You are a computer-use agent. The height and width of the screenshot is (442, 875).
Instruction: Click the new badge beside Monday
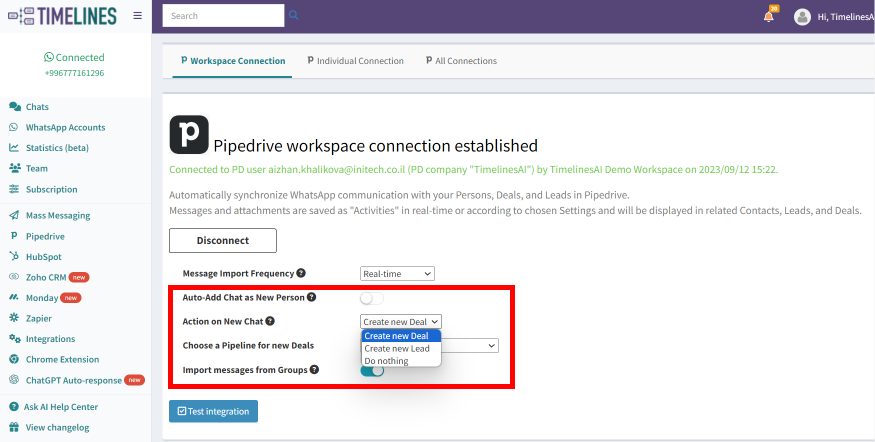(x=71, y=298)
